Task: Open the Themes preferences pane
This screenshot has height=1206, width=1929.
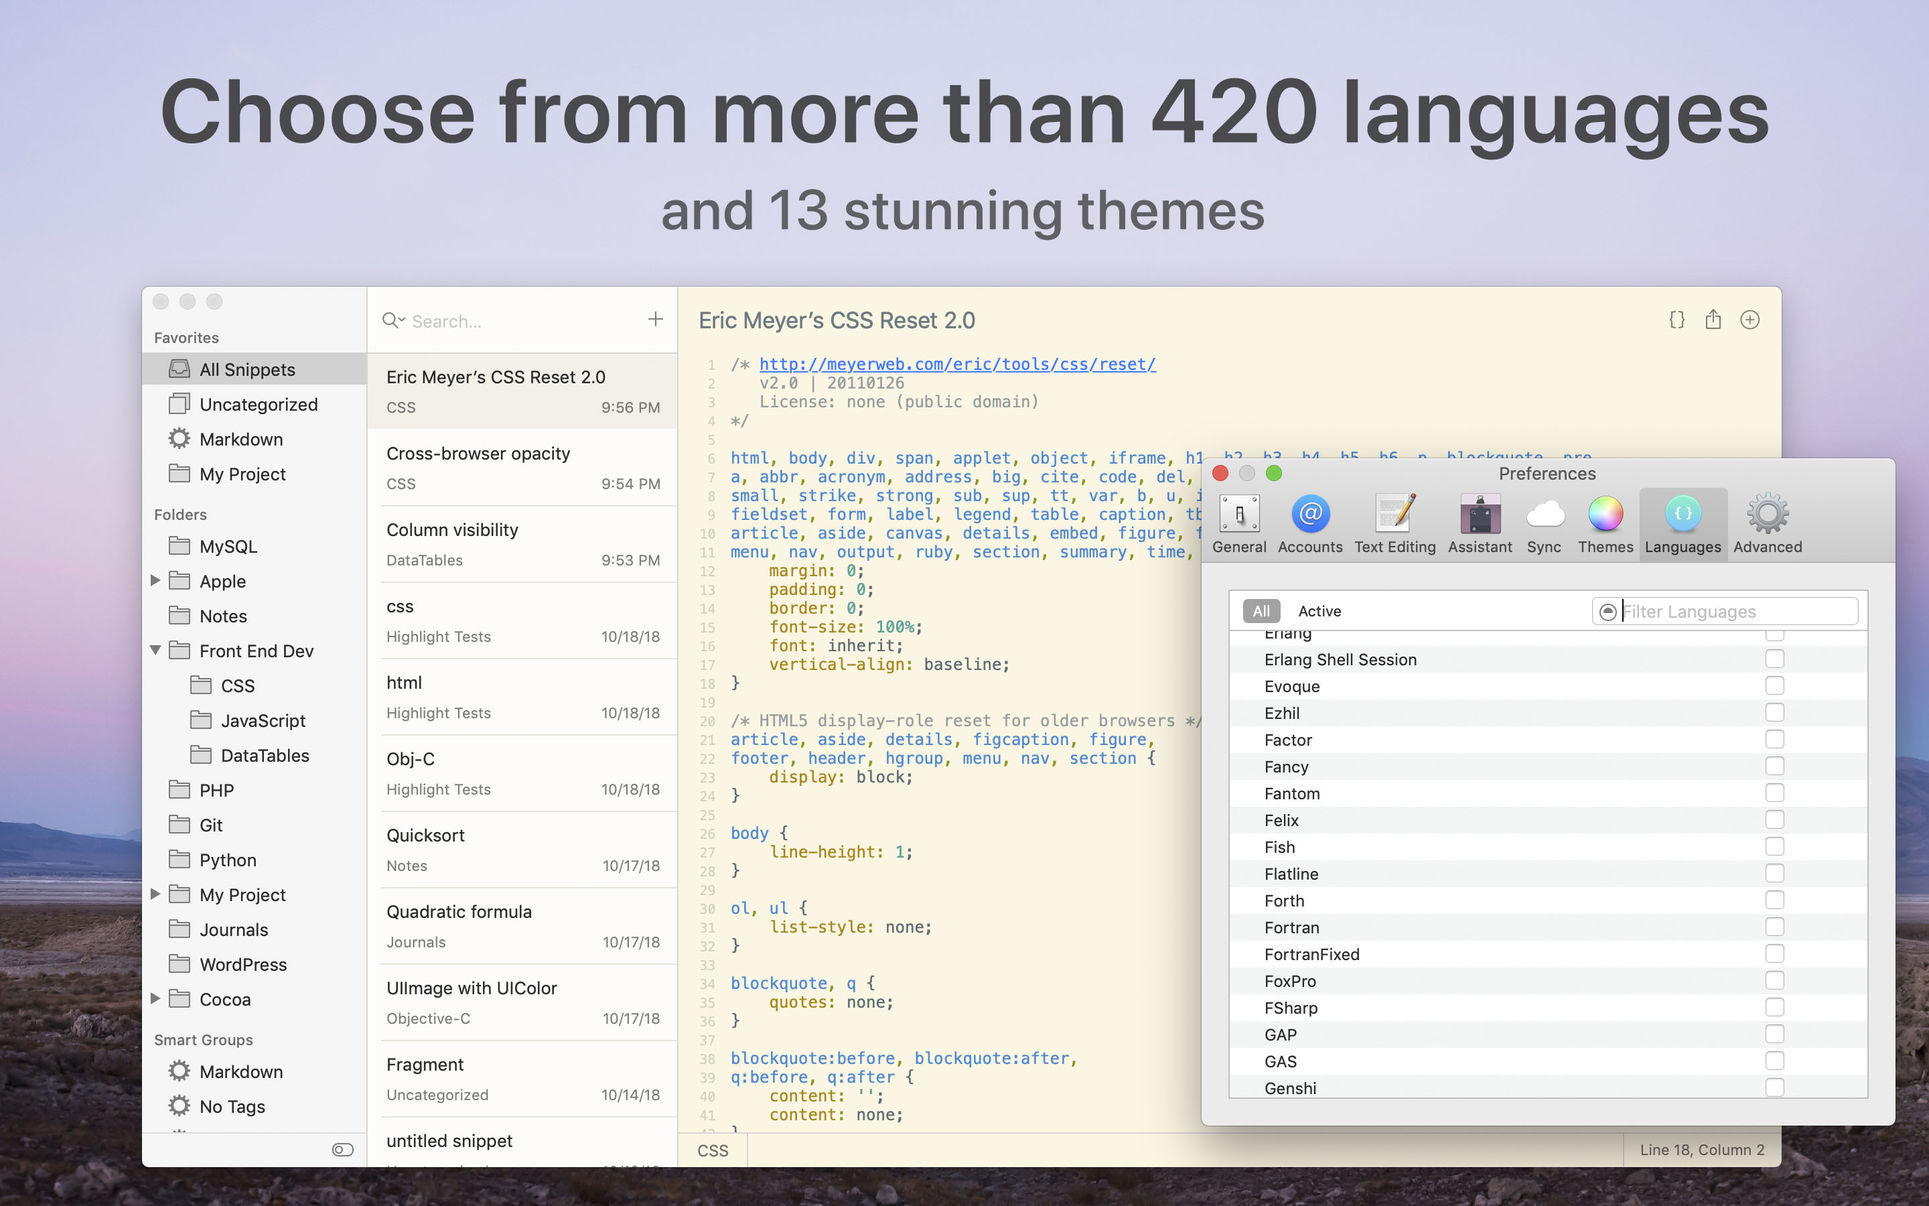Action: click(1604, 520)
